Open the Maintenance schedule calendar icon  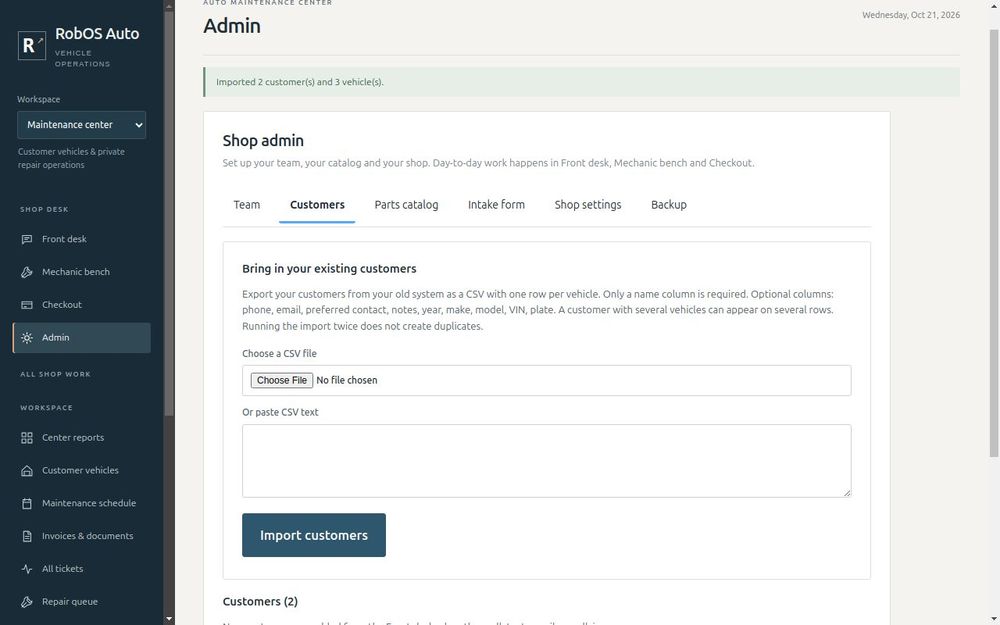point(27,503)
